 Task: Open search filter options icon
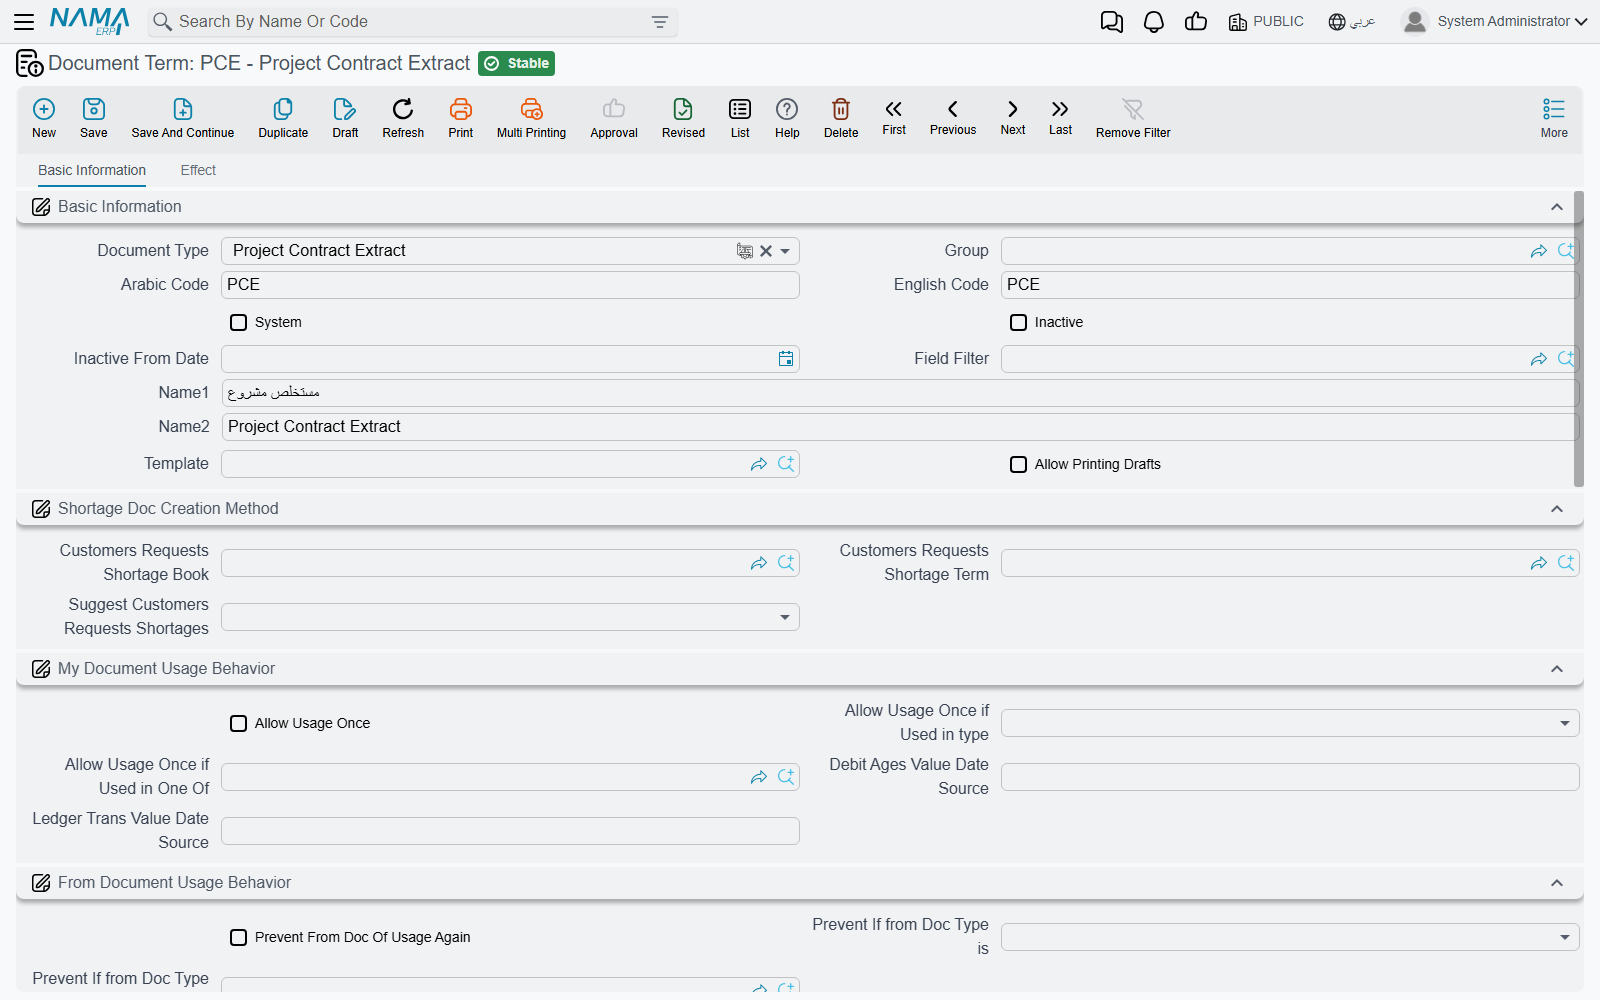(x=660, y=22)
